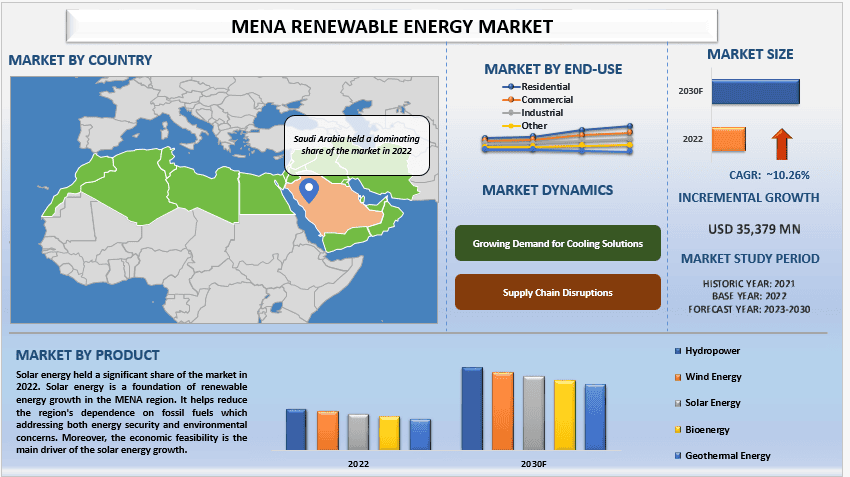Click the yellow bar in the 2022 group
850x477 pixels.
tap(389, 432)
